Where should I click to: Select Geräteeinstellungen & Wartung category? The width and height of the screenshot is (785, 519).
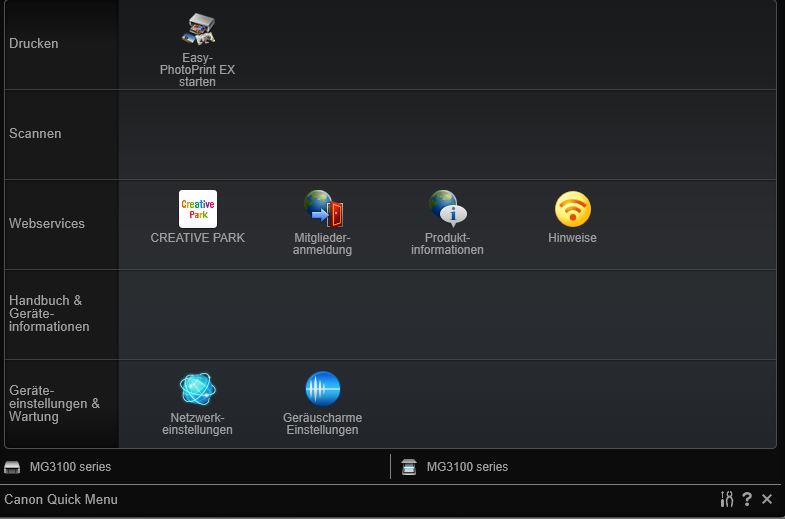[62, 404]
